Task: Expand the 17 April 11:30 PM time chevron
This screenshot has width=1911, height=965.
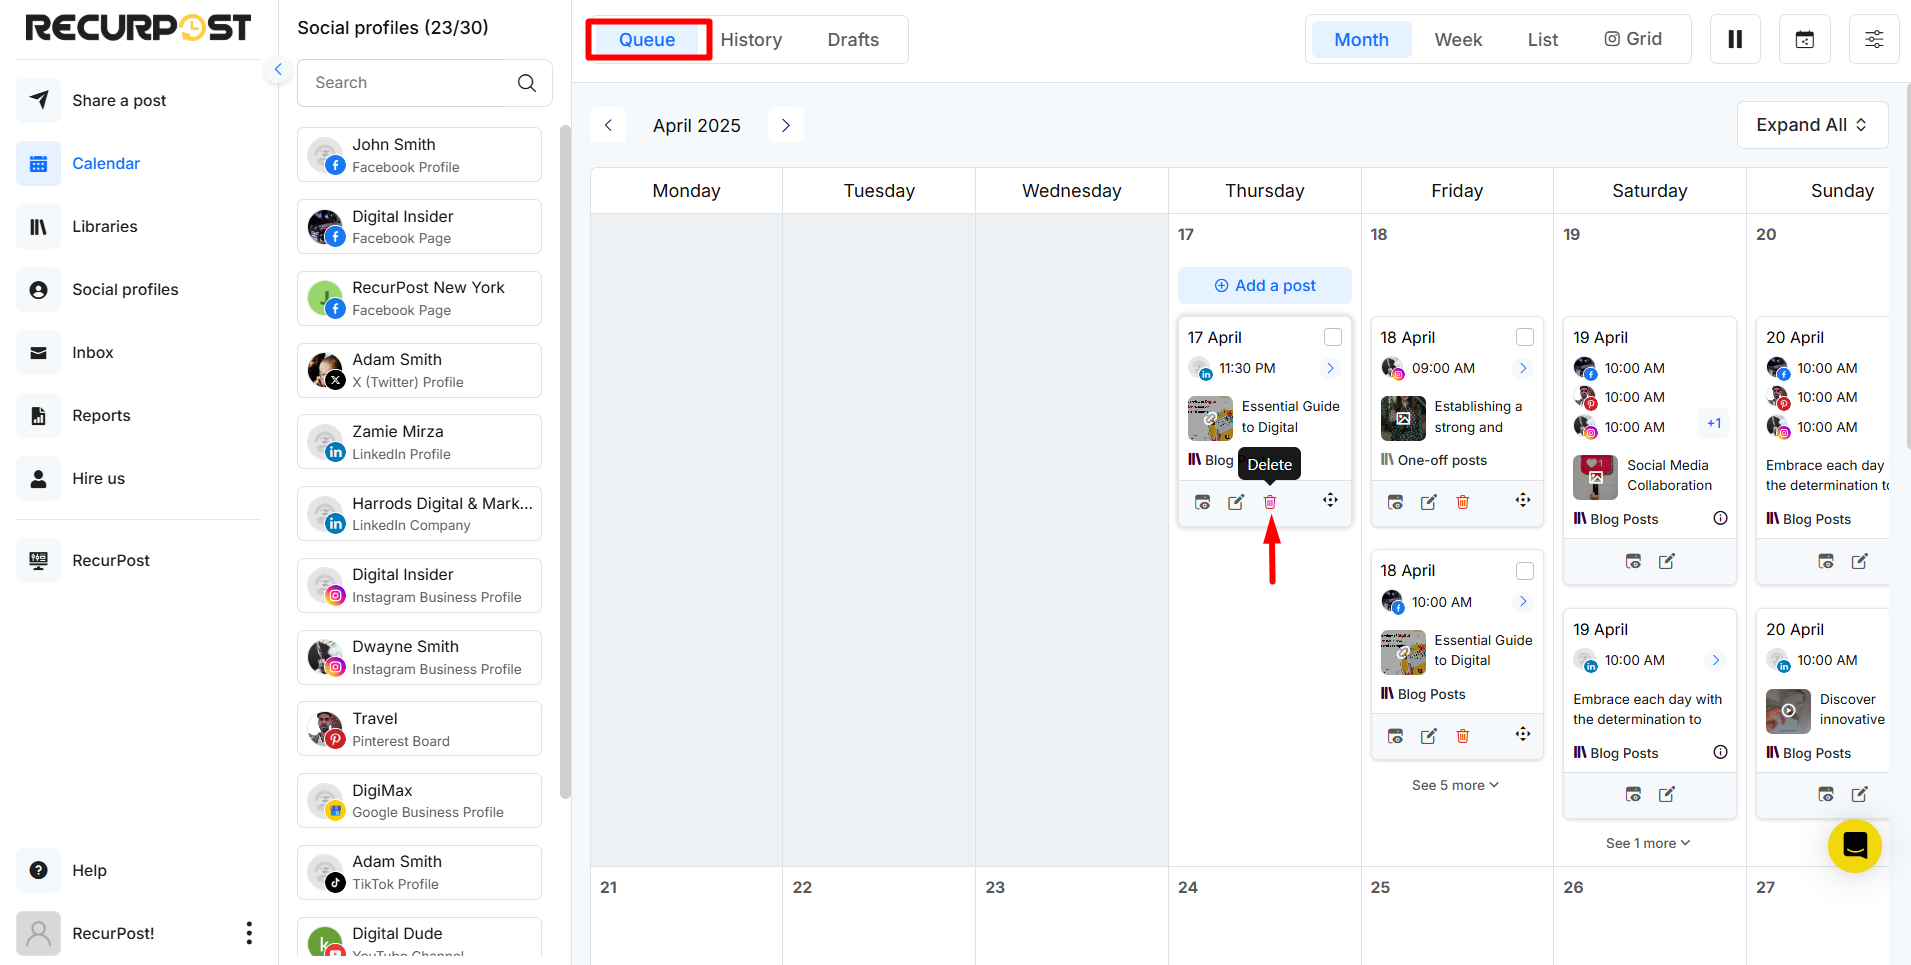Action: (x=1330, y=368)
